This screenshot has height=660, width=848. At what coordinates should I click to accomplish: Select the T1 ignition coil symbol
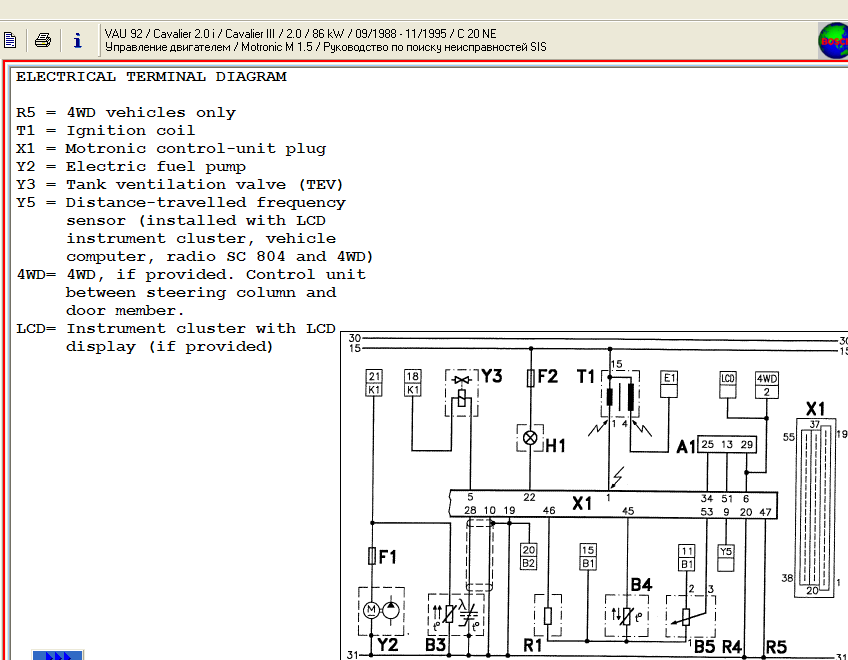(620, 394)
